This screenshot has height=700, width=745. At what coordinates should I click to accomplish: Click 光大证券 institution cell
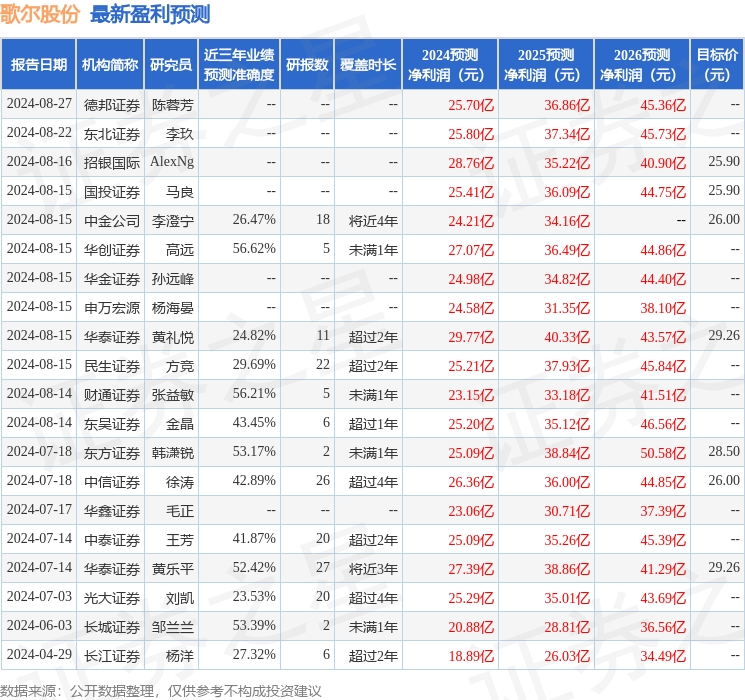point(112,598)
